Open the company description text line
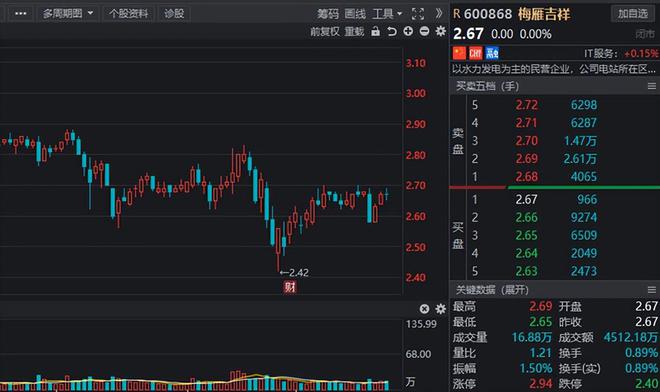 [554, 69]
